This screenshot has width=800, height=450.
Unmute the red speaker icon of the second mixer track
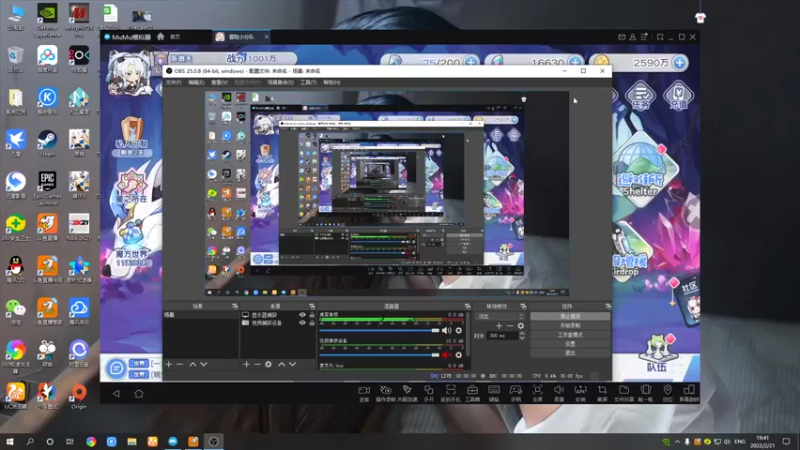point(447,355)
